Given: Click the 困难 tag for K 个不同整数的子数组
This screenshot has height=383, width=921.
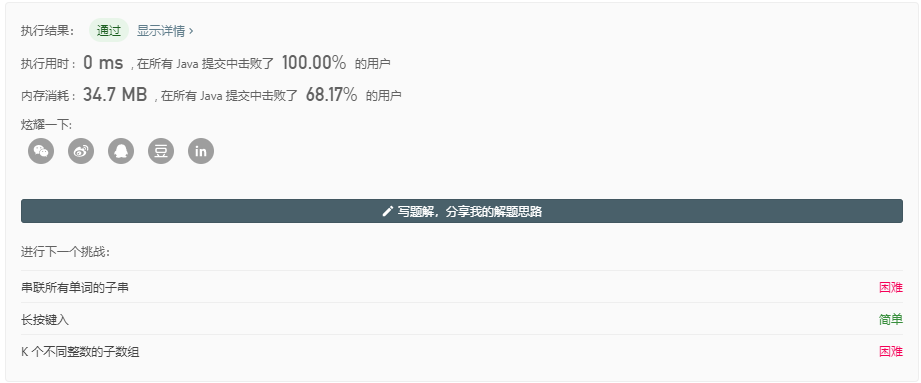Looking at the screenshot, I should tap(890, 352).
